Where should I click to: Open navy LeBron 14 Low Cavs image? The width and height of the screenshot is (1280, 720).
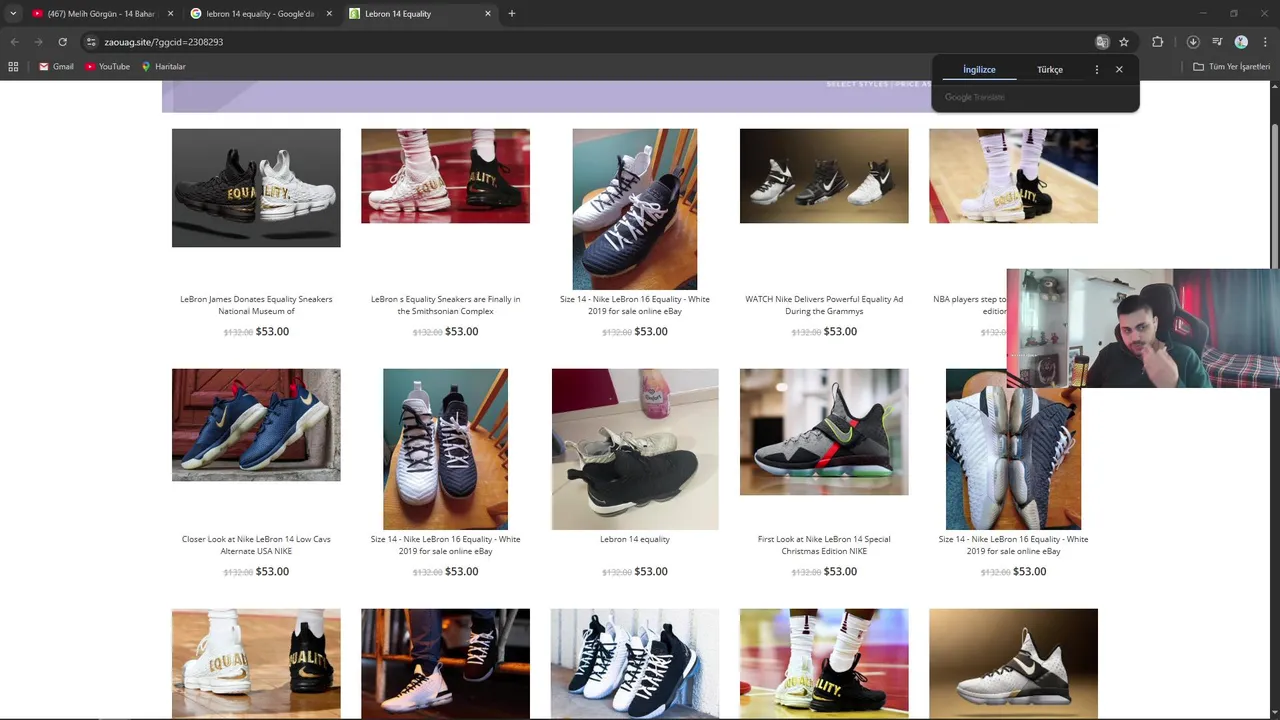point(256,425)
